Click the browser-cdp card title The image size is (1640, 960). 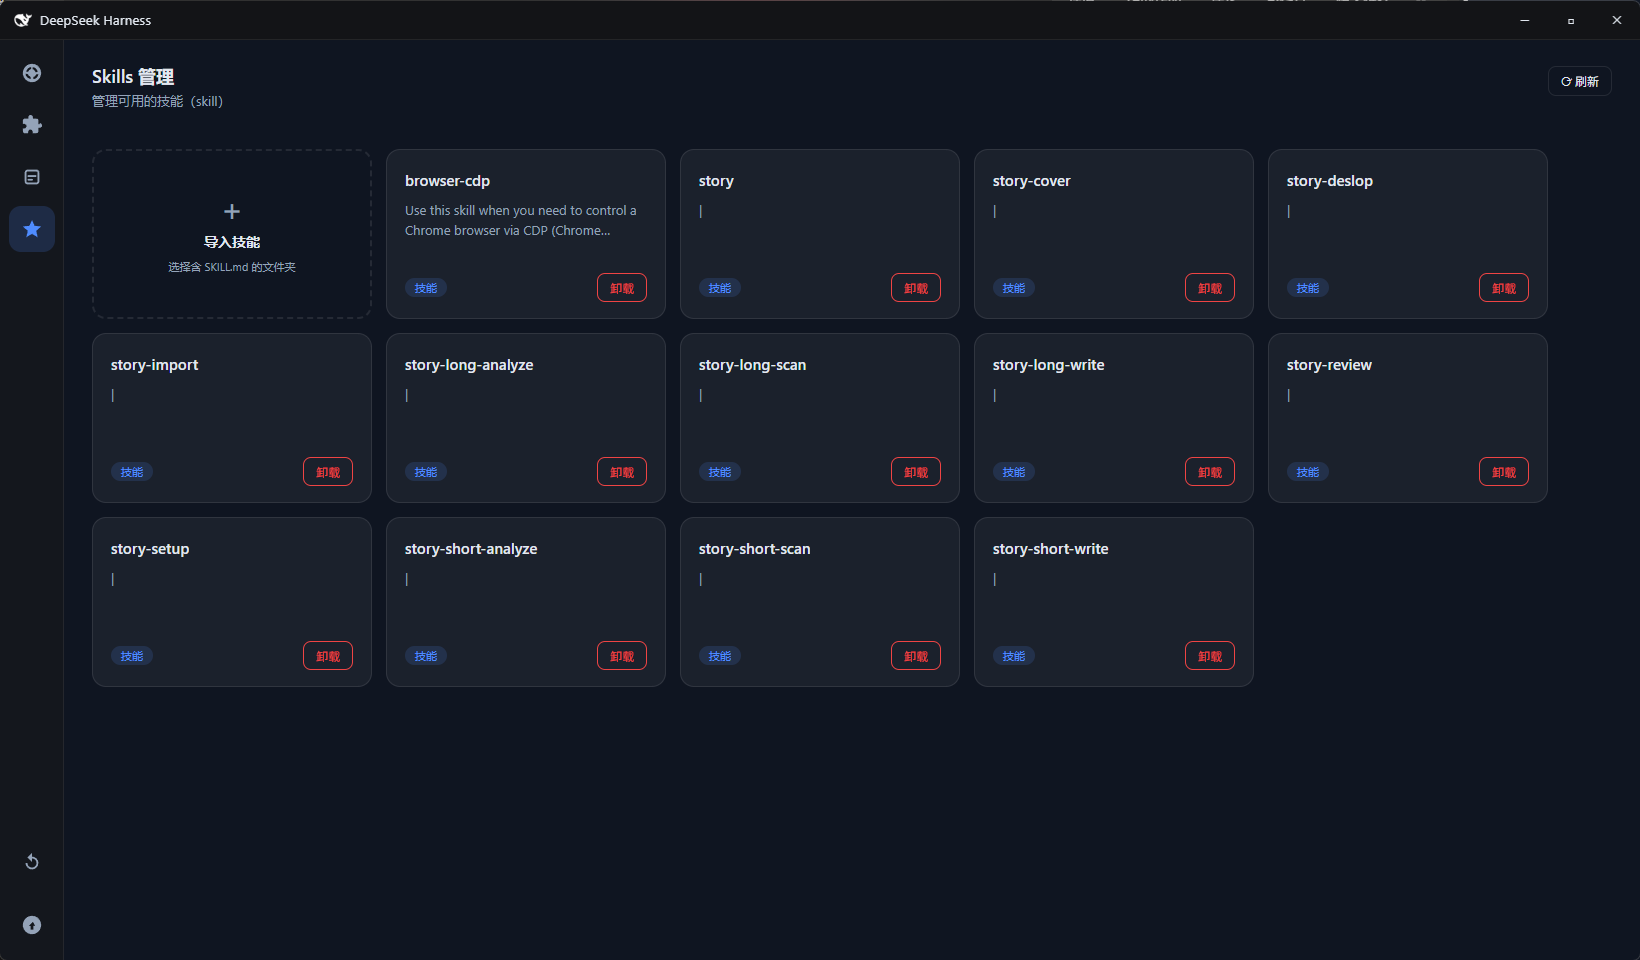[447, 181]
